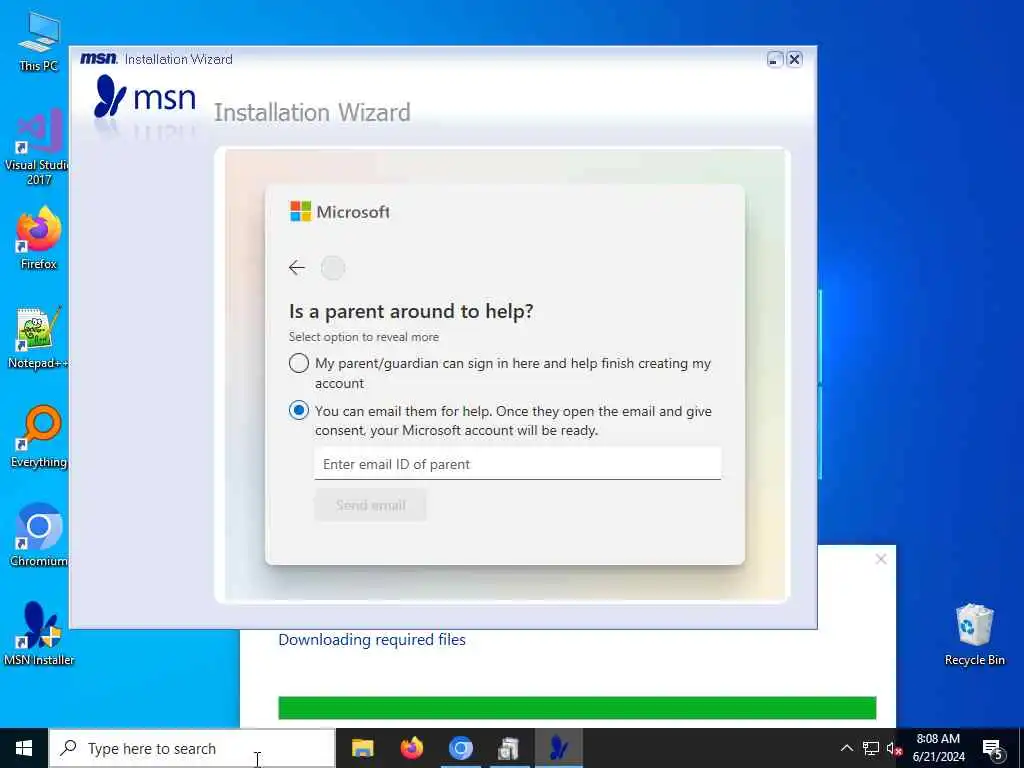1024x768 pixels.
Task: Go back using the left arrow
Action: click(296, 268)
